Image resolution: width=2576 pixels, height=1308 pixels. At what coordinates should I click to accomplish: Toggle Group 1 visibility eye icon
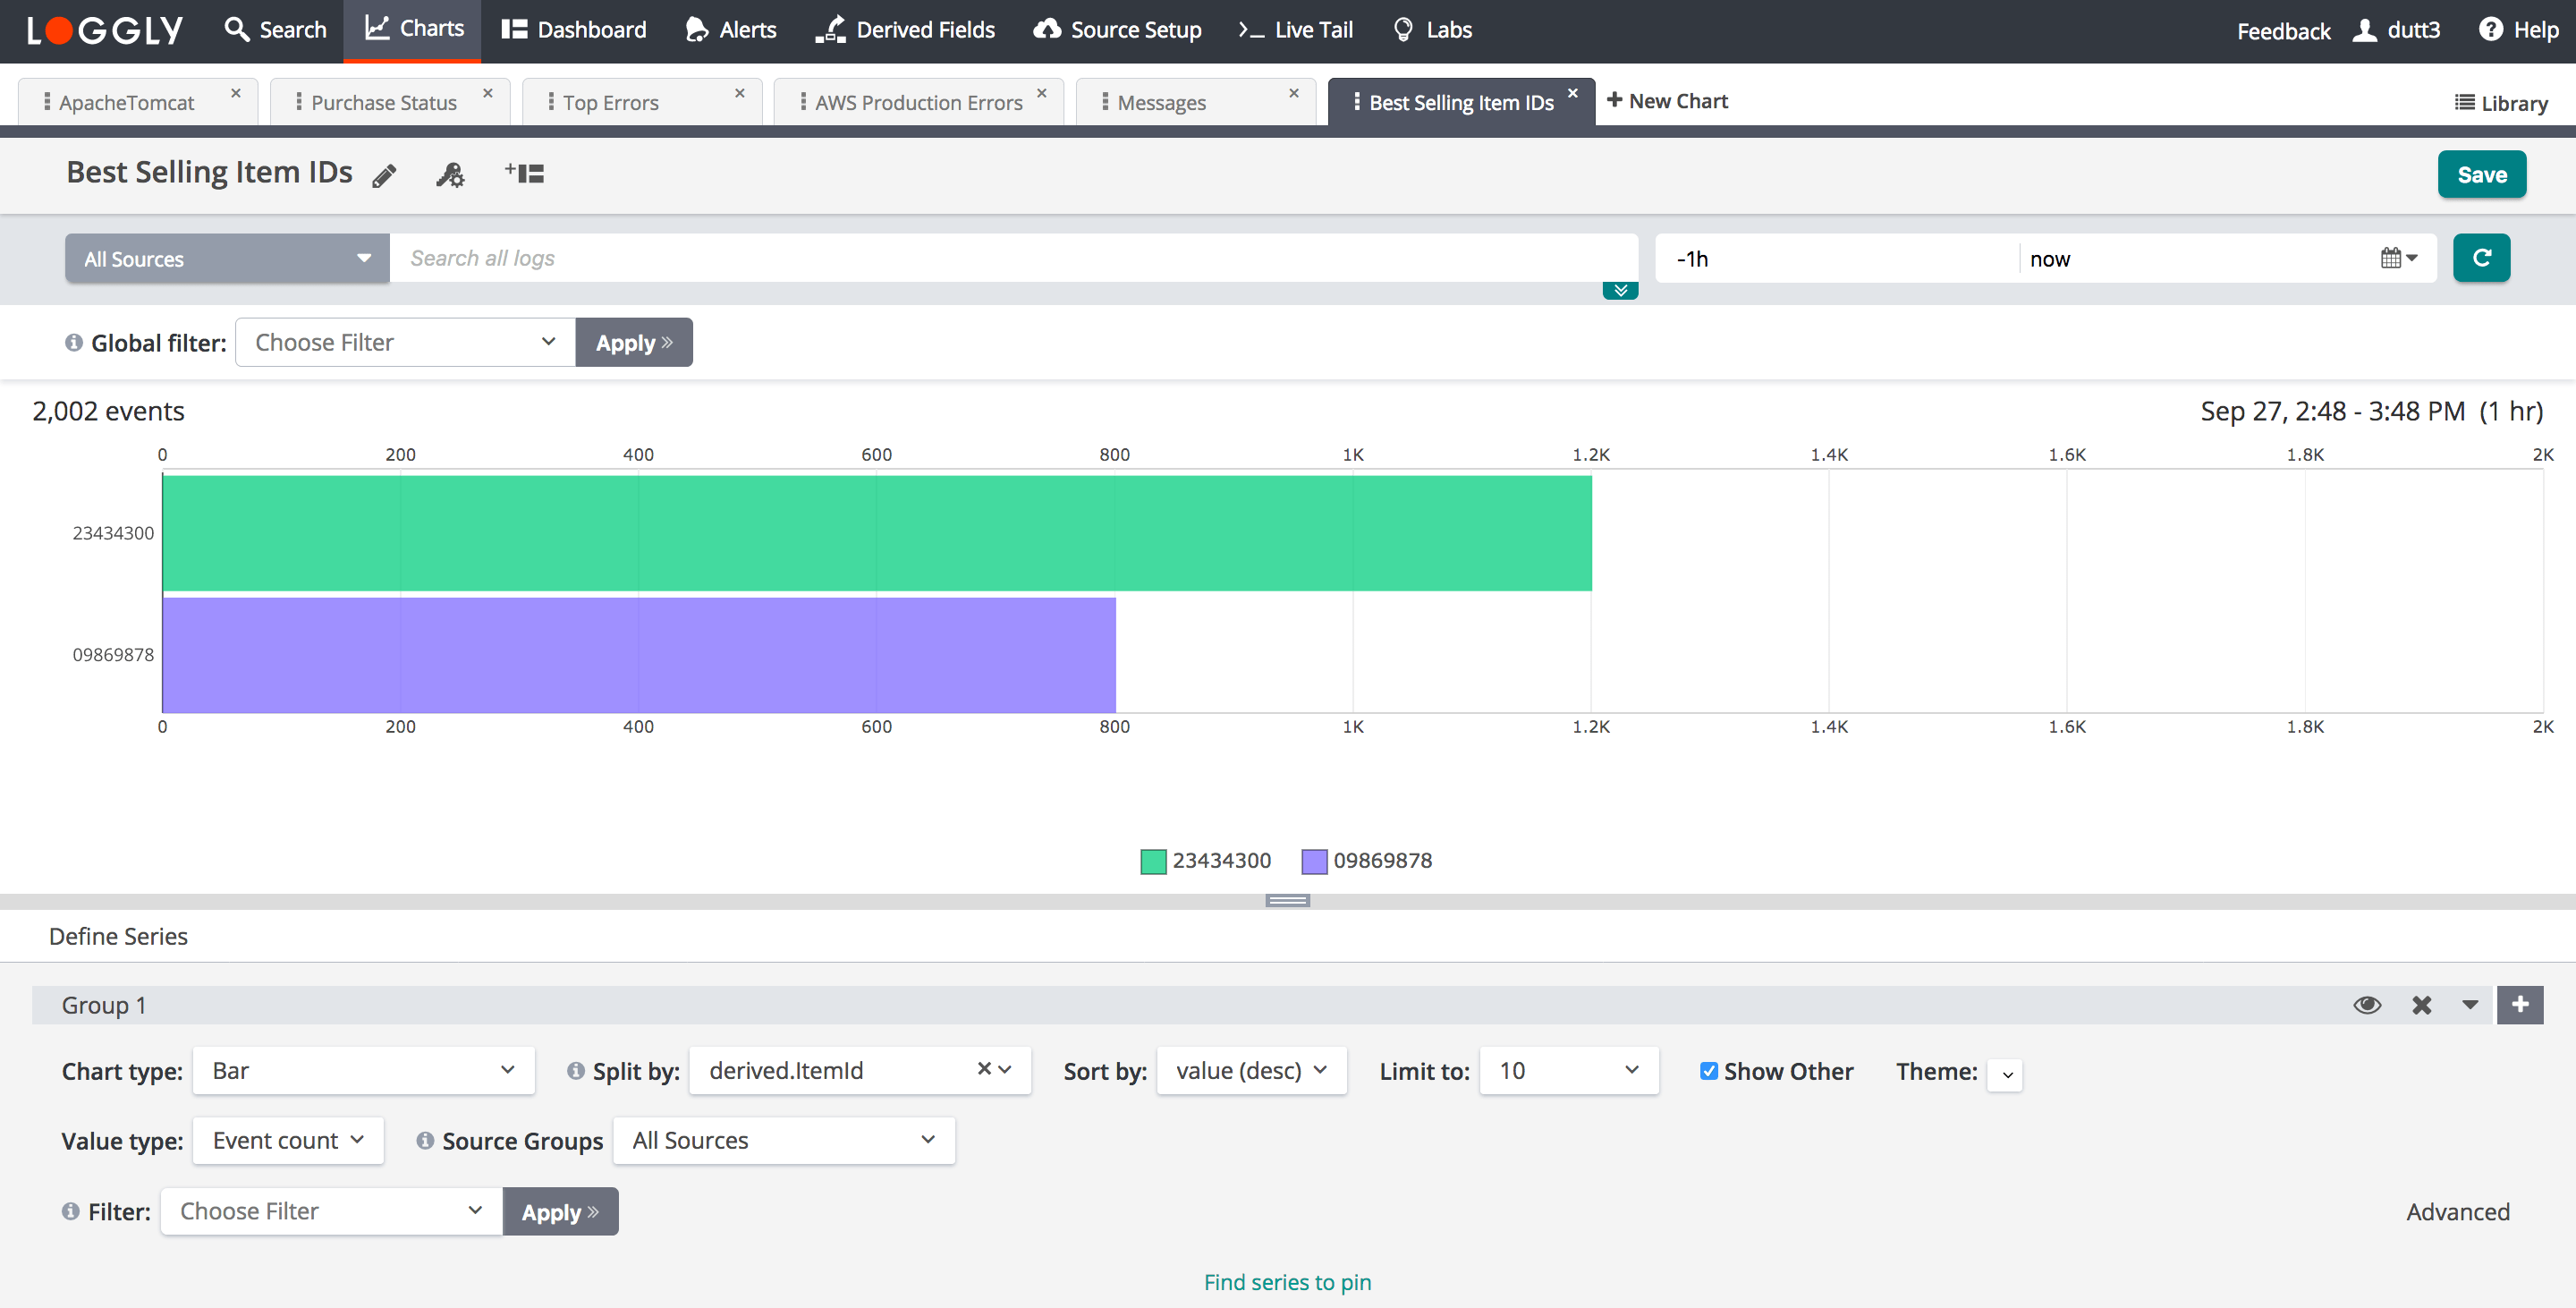[2366, 1005]
